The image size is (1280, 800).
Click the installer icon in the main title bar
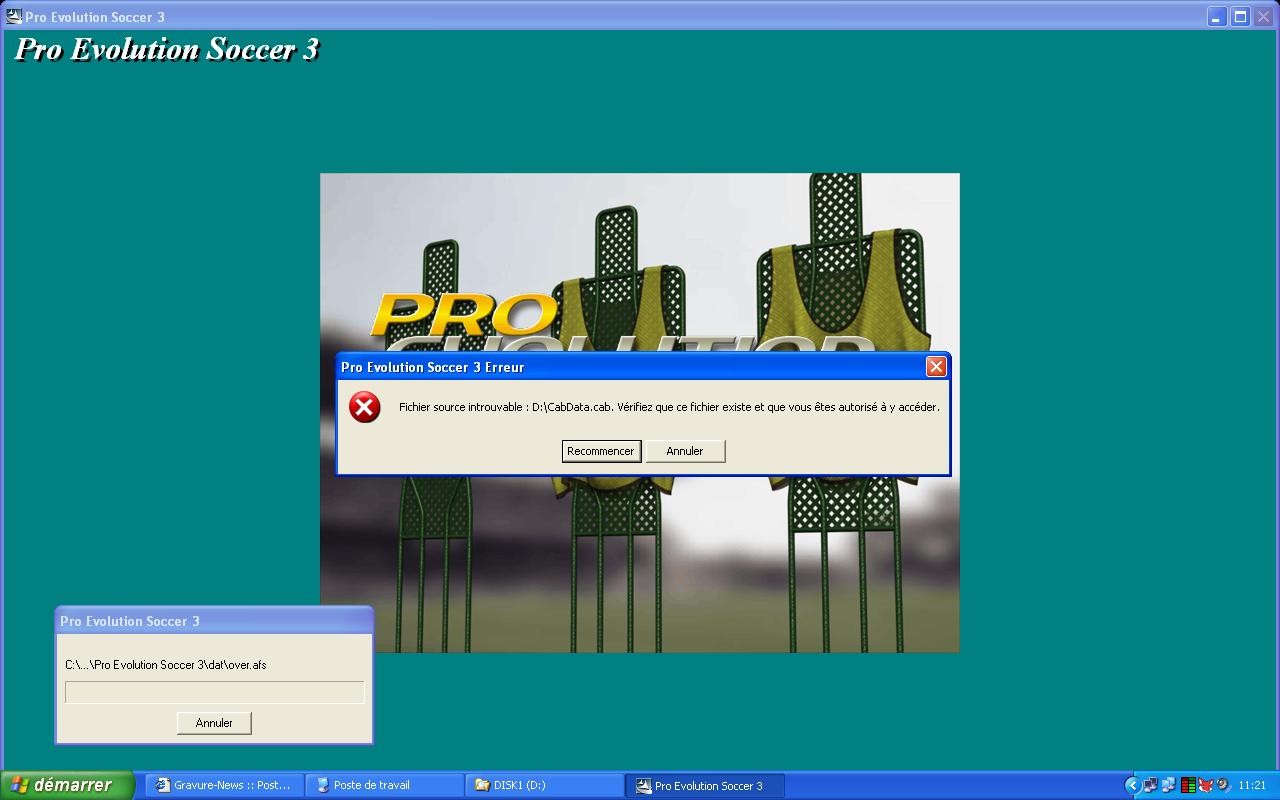(14, 16)
